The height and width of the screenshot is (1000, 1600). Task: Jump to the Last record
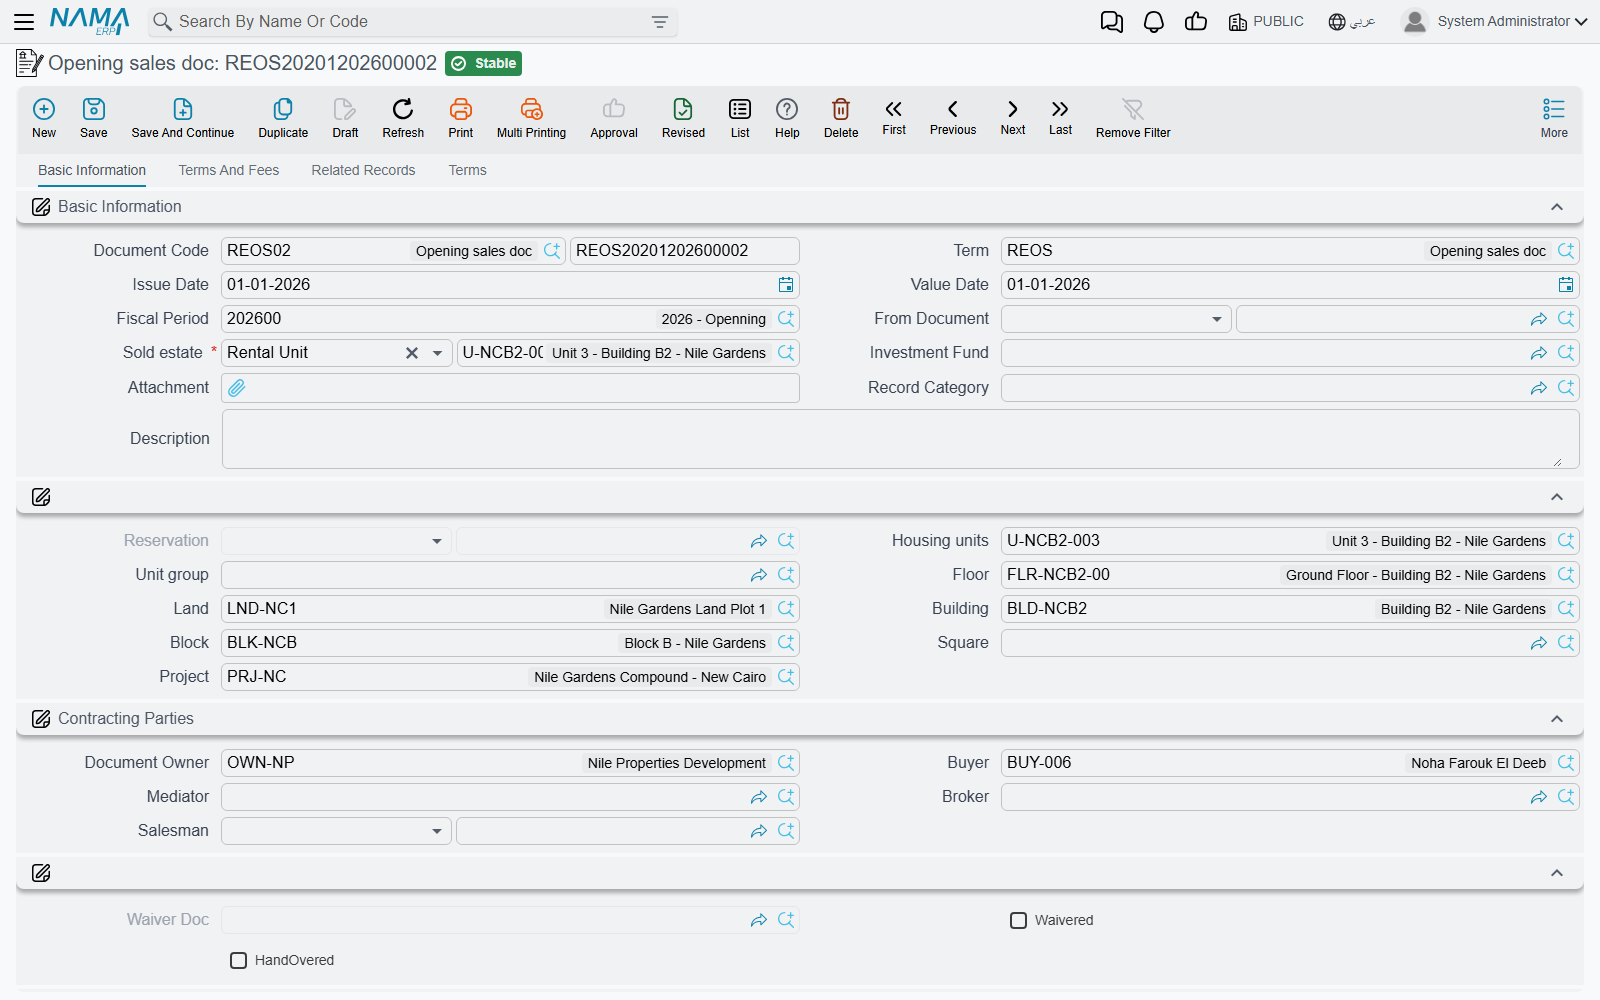pos(1060,117)
